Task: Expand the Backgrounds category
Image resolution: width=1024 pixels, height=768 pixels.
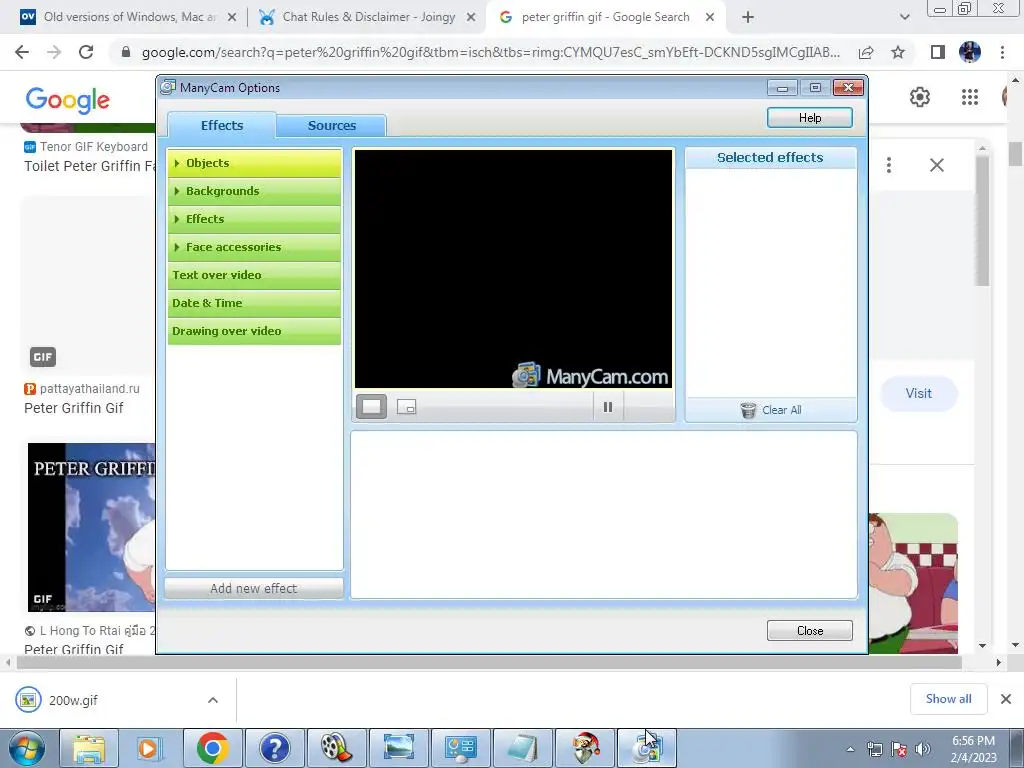Action: pos(254,191)
